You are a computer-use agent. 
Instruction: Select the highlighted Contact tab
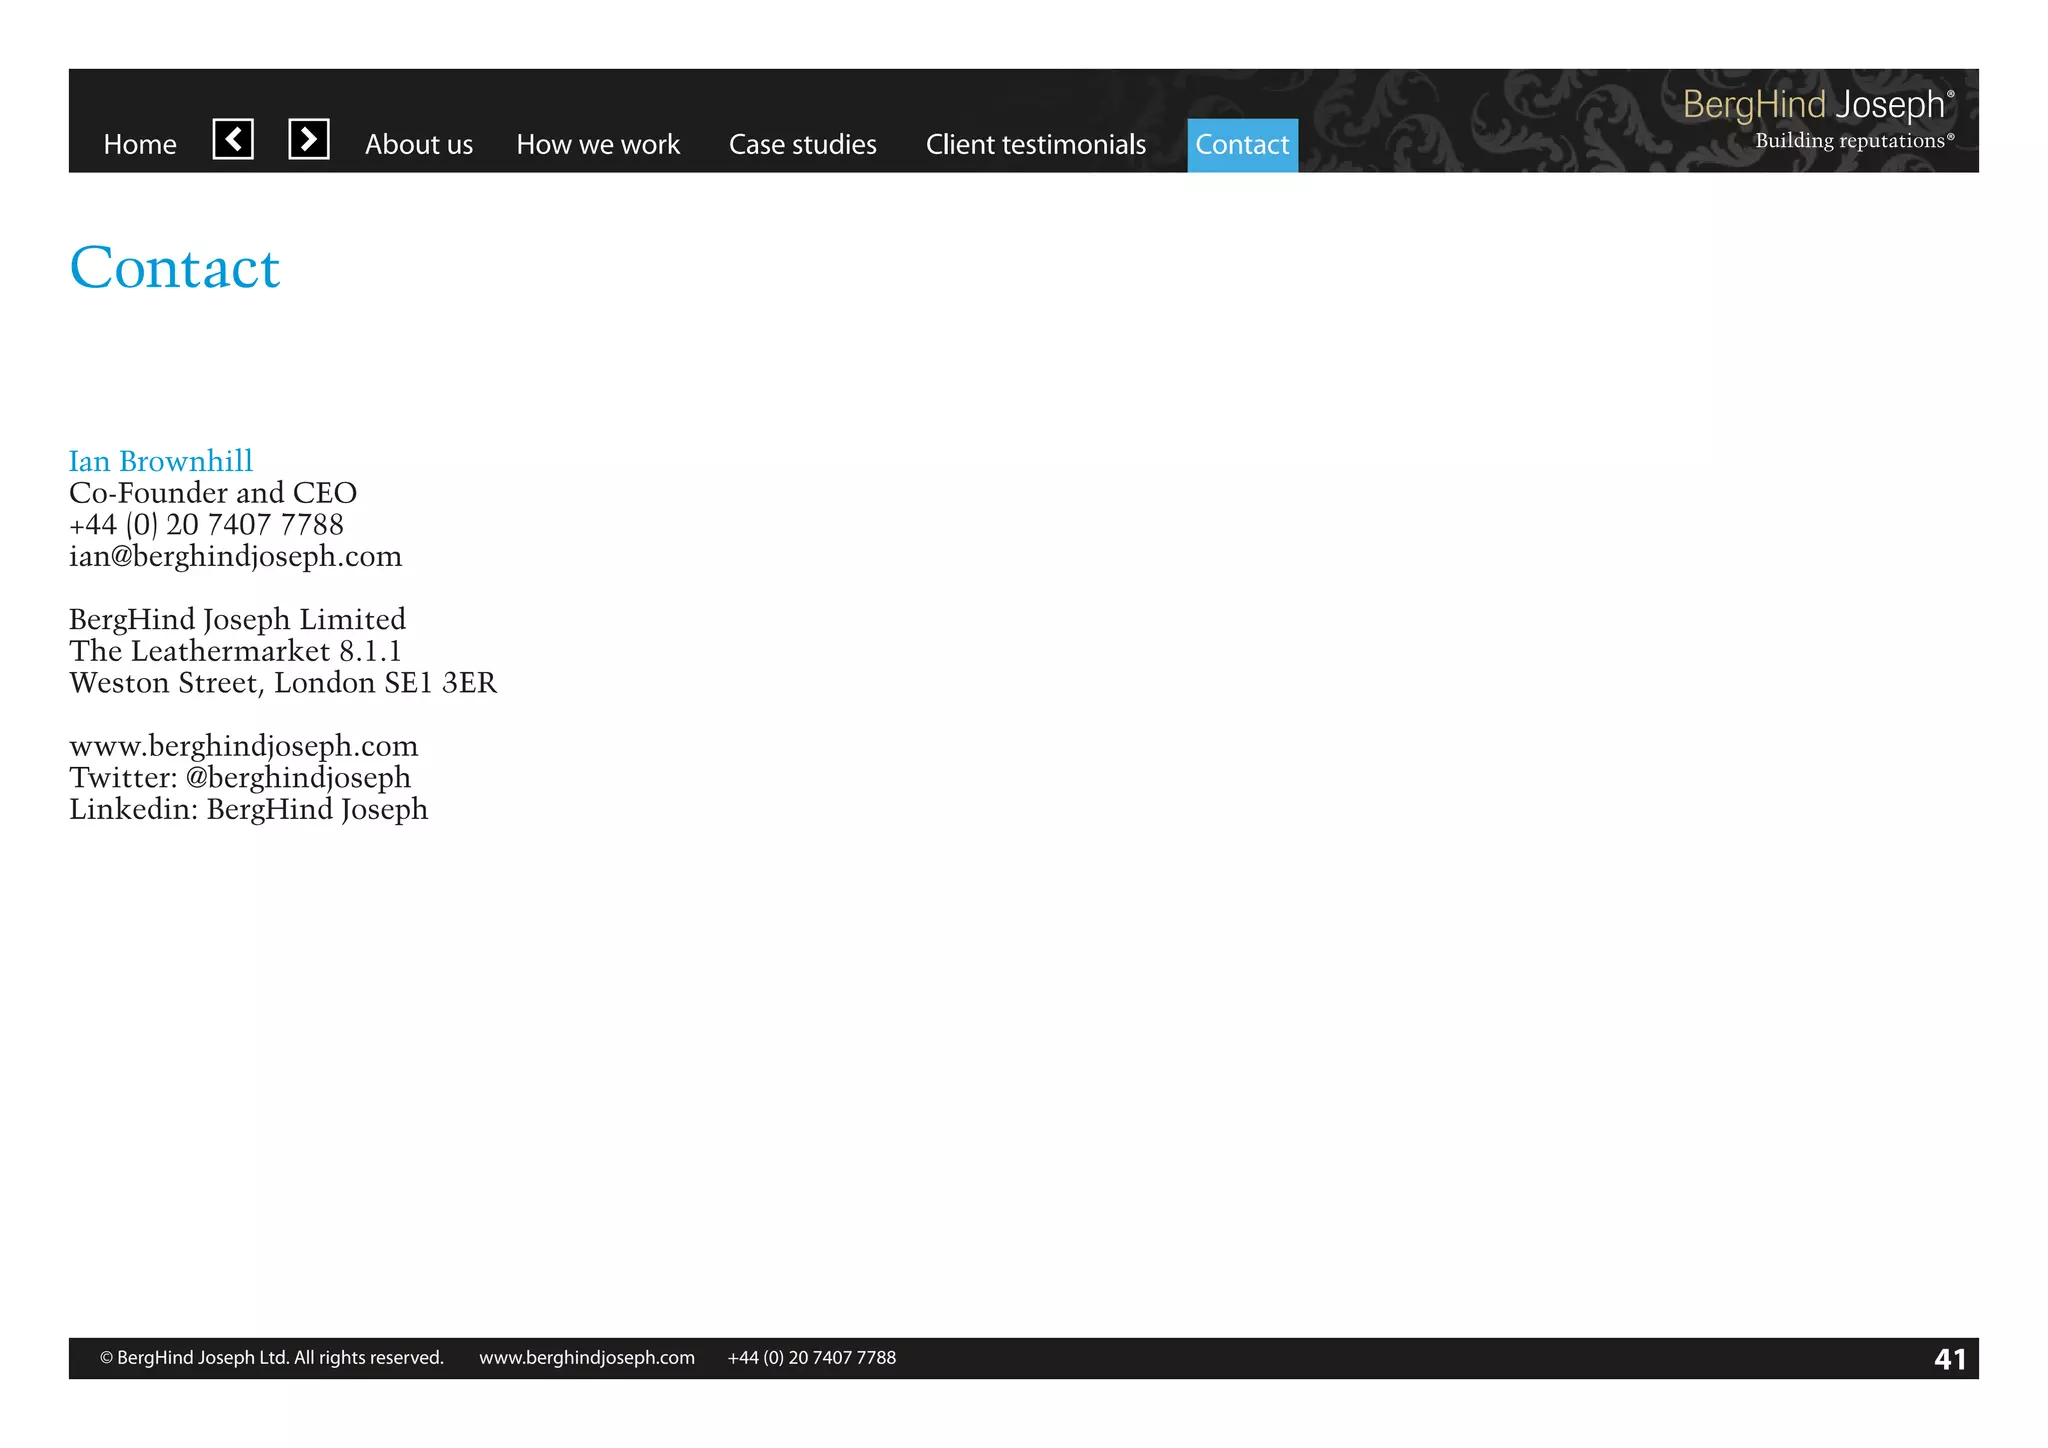click(x=1242, y=145)
